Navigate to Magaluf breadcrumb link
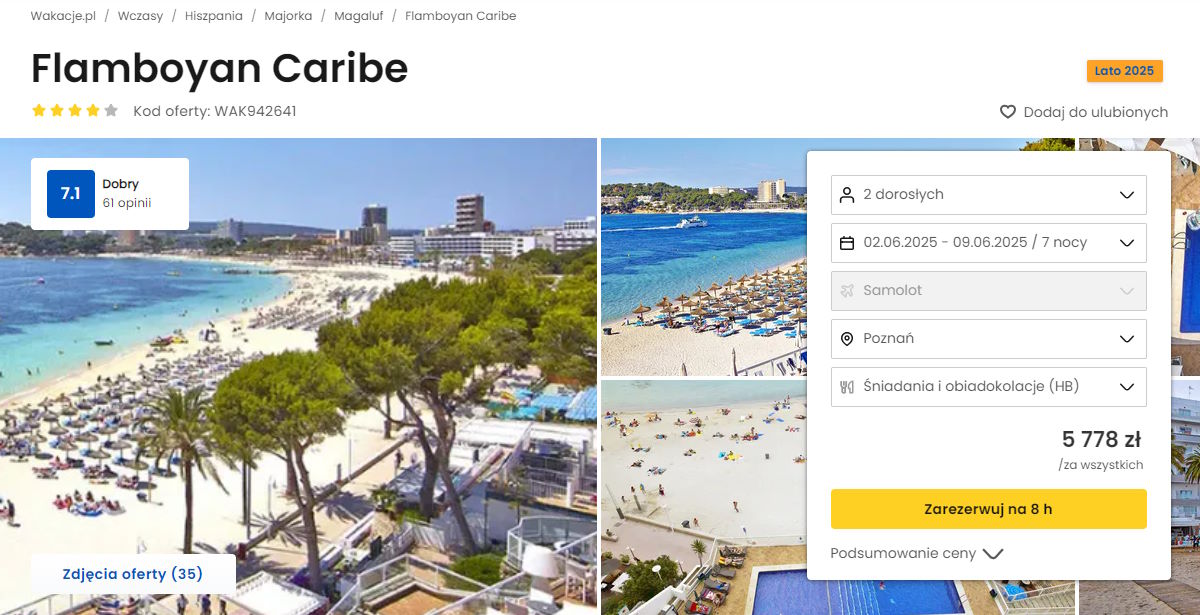This screenshot has width=1200, height=615. pyautogui.click(x=358, y=16)
